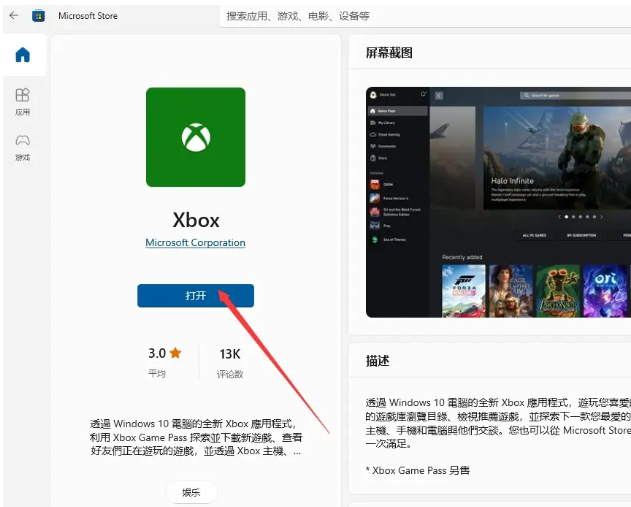Go back with the back arrow
This screenshot has width=631, height=507.
(x=14, y=15)
